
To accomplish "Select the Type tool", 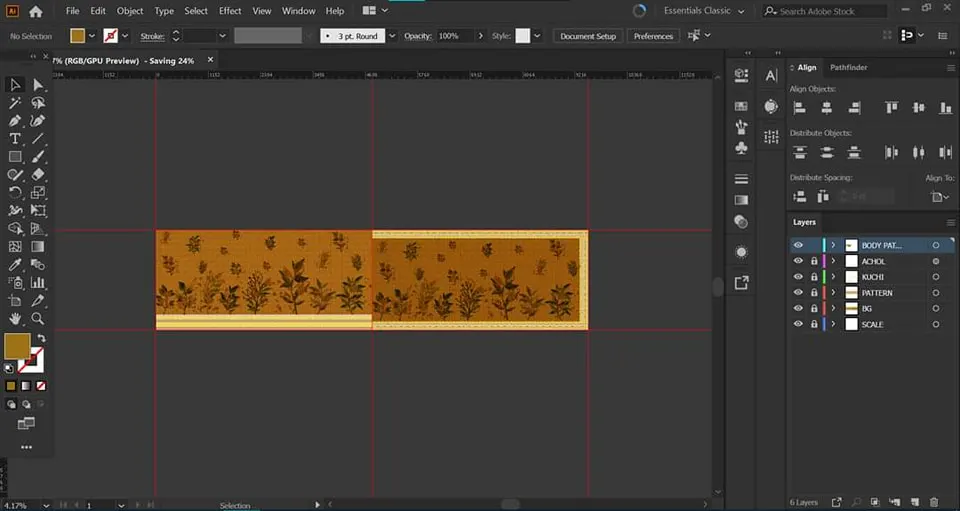I will click(15, 138).
